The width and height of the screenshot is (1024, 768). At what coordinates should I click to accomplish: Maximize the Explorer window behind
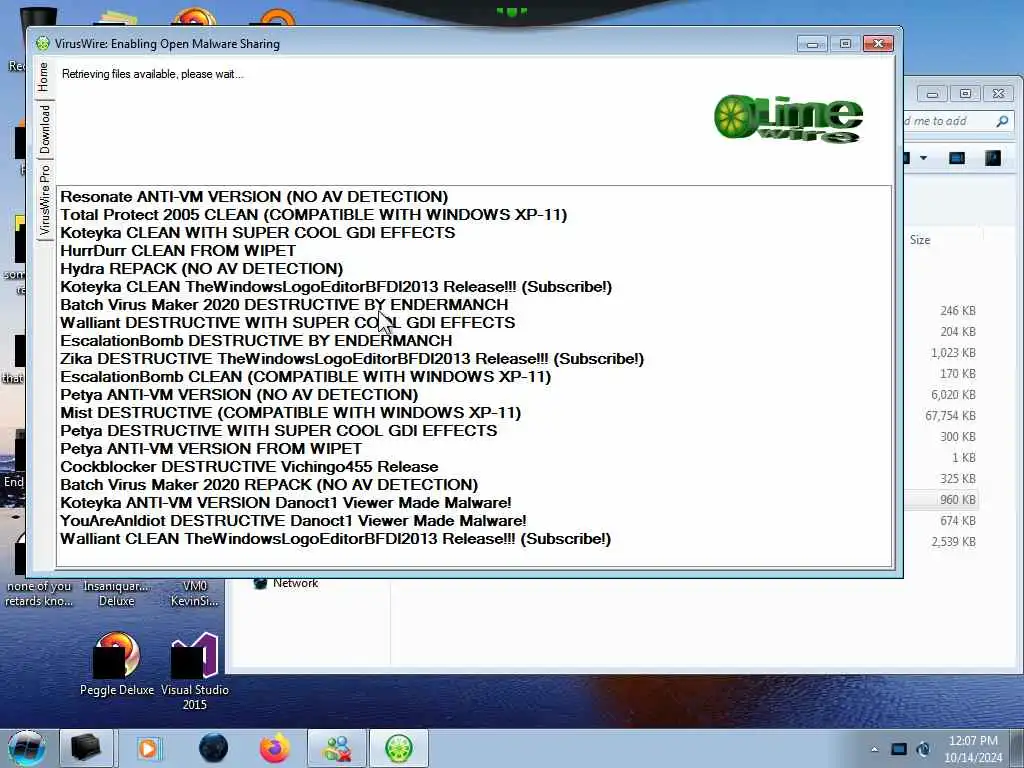click(x=965, y=94)
